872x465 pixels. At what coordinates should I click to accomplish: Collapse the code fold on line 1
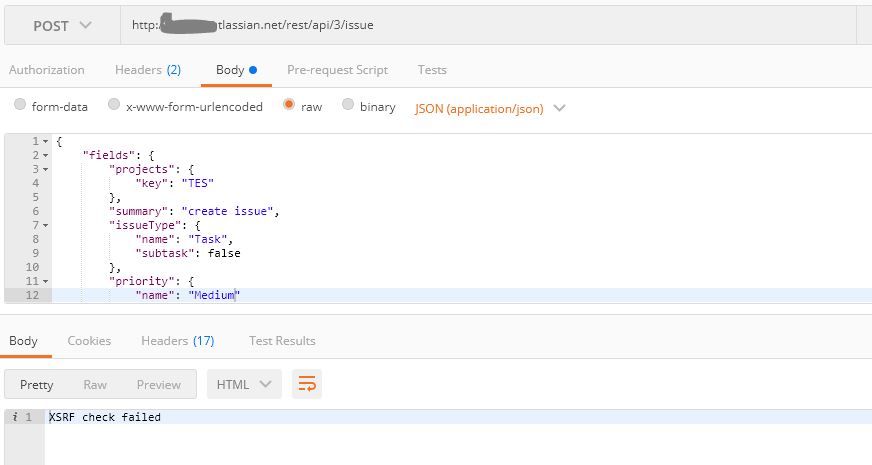[x=46, y=142]
